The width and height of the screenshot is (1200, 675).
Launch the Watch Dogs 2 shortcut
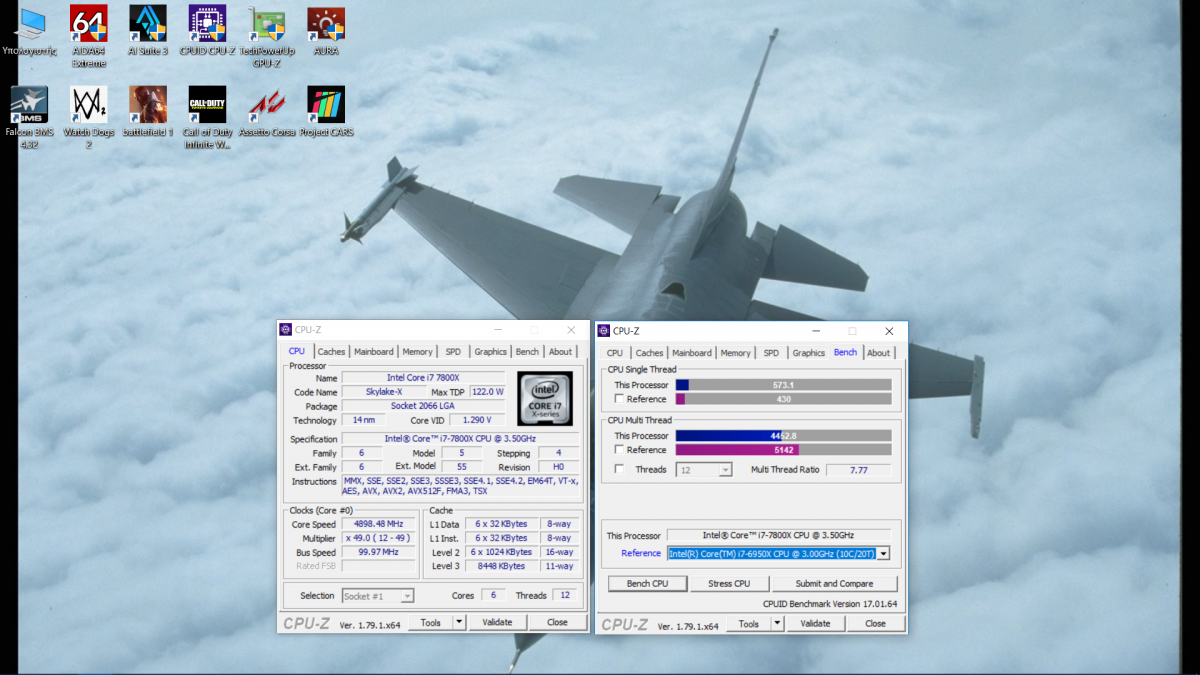click(x=88, y=117)
